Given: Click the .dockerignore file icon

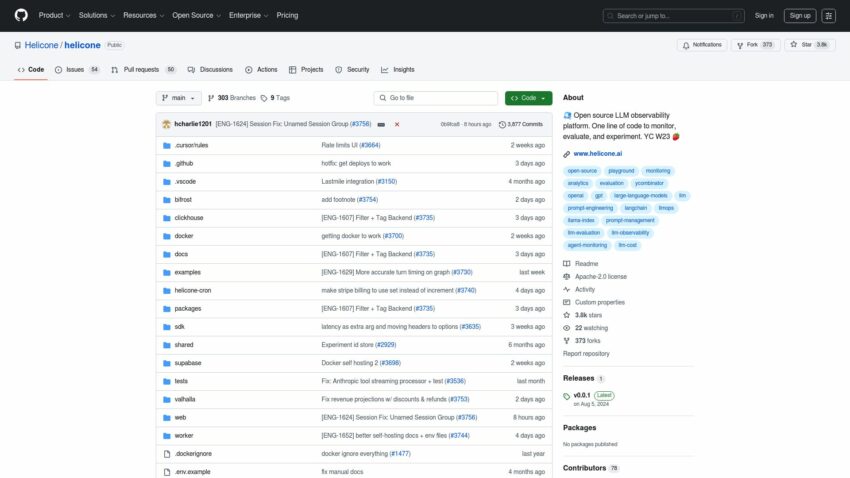Looking at the screenshot, I should (x=167, y=454).
